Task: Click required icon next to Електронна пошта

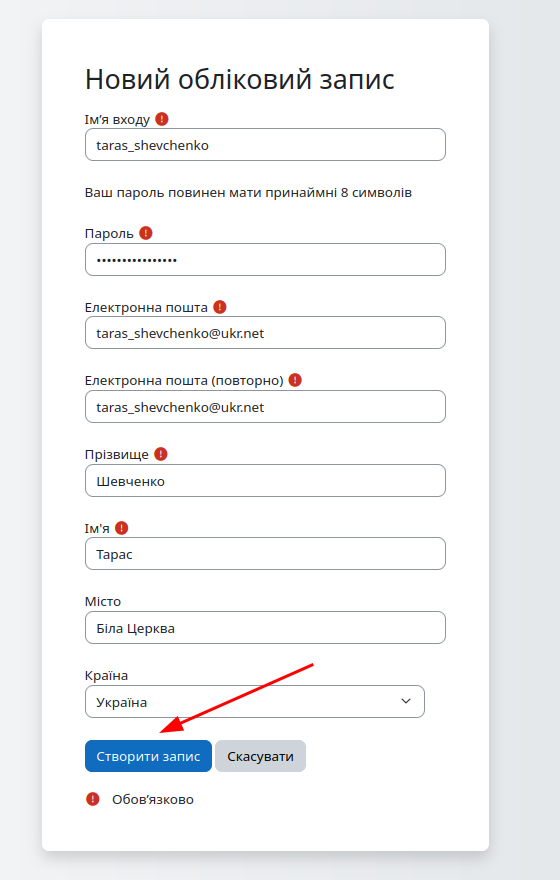Action: coord(220,307)
